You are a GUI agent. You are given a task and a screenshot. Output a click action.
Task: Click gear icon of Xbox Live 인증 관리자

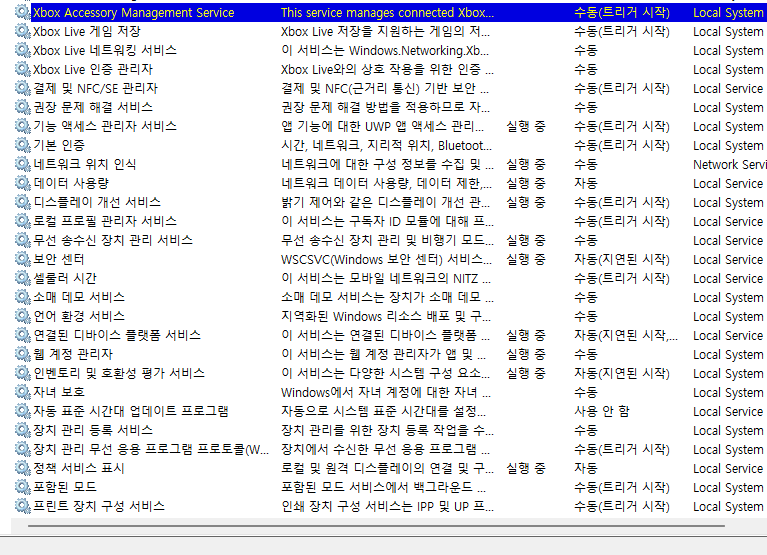coord(23,69)
